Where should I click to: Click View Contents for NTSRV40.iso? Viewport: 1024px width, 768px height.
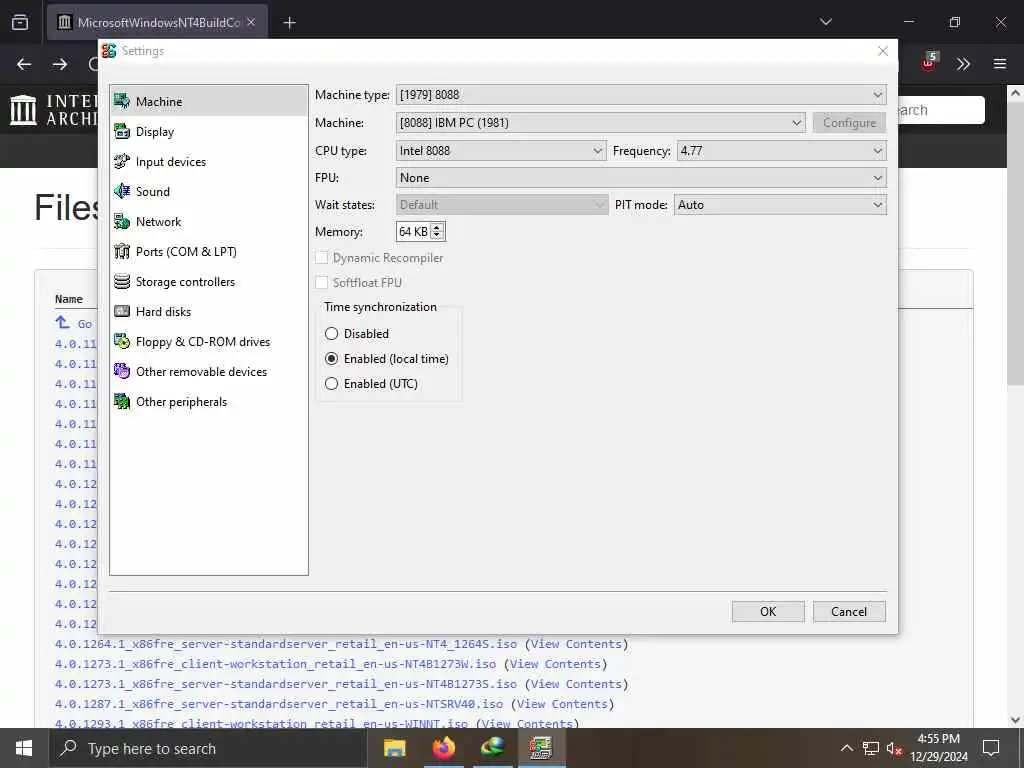point(562,704)
